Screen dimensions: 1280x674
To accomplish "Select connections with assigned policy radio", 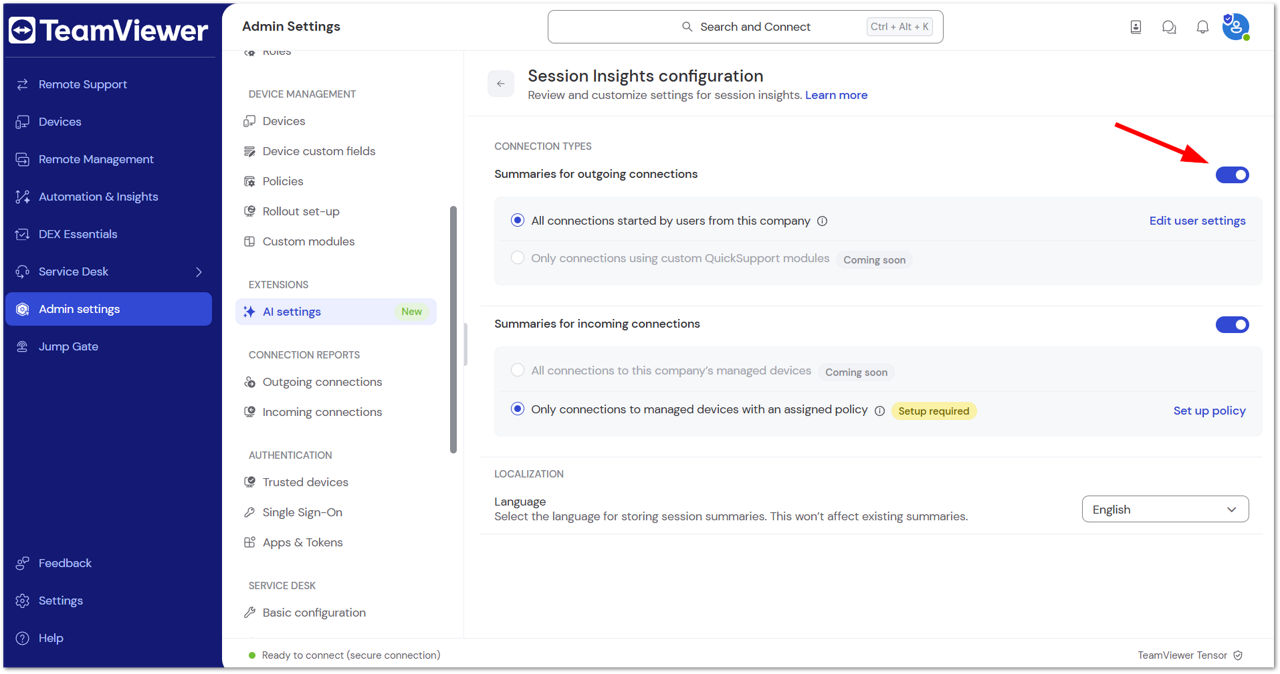I will click(517, 409).
